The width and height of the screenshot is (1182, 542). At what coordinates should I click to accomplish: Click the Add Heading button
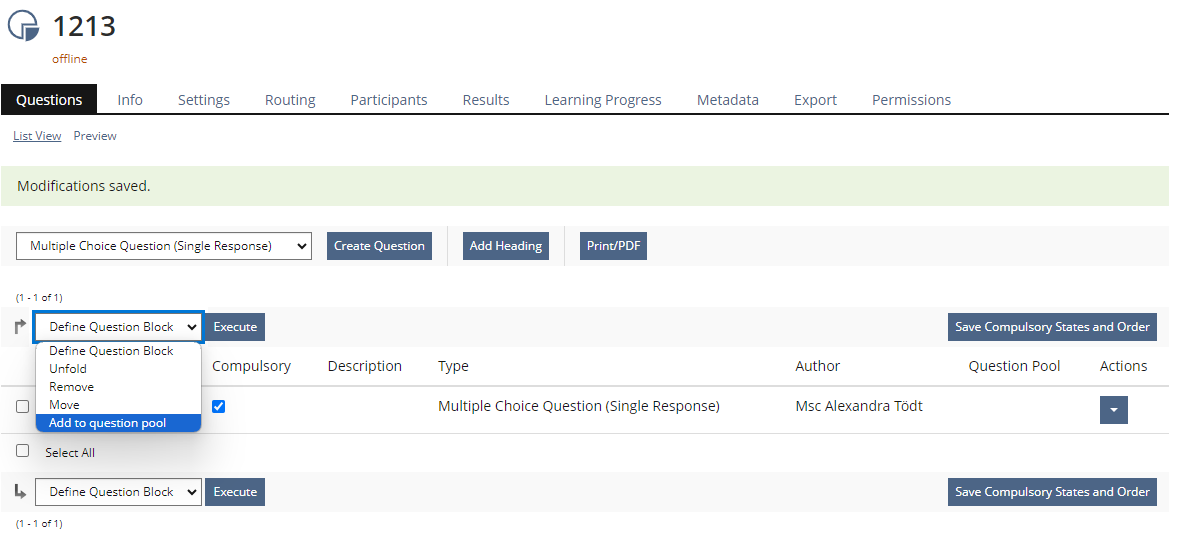pyautogui.click(x=506, y=246)
